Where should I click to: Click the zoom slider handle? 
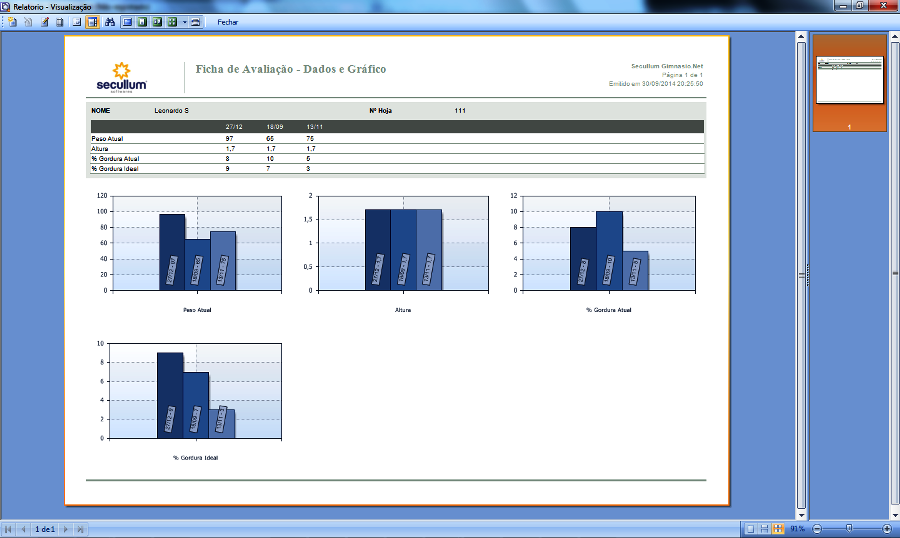click(849, 528)
